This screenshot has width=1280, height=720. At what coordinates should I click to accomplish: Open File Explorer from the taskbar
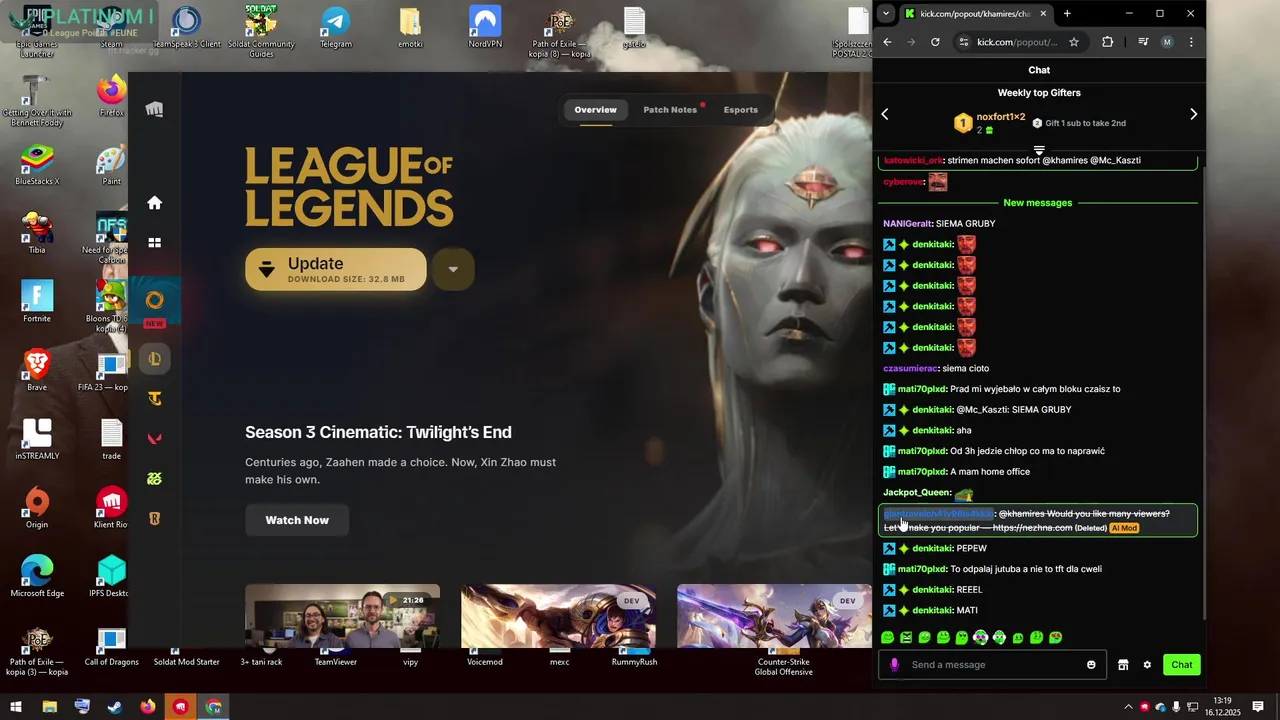(x=49, y=707)
